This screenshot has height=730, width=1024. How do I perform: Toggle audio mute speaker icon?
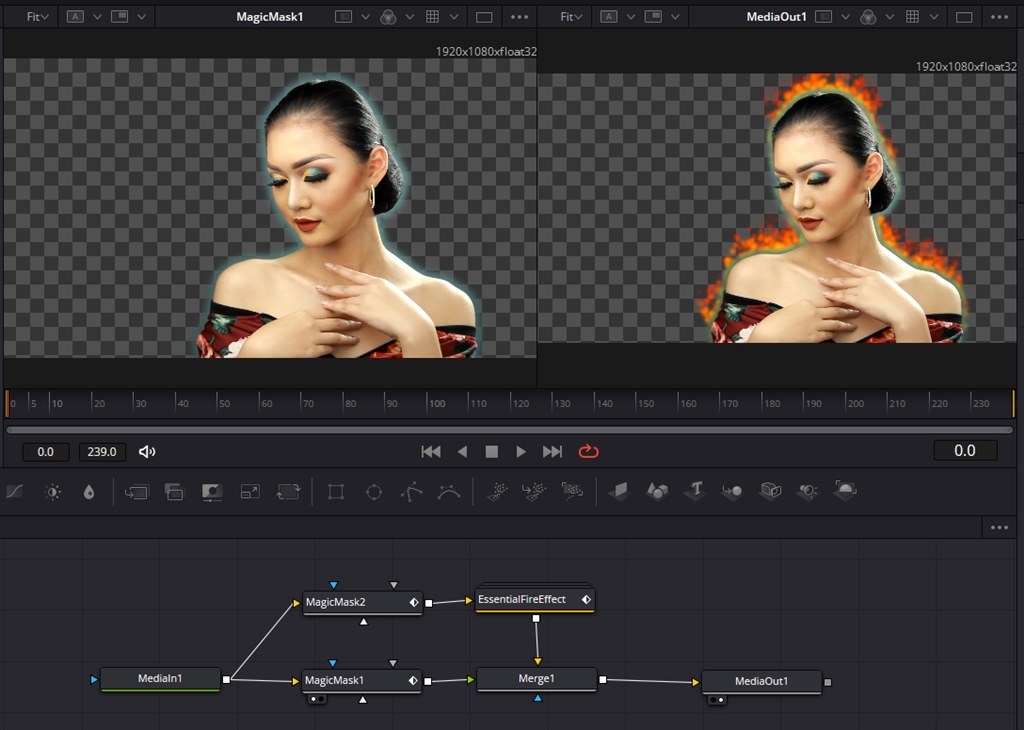coord(147,452)
